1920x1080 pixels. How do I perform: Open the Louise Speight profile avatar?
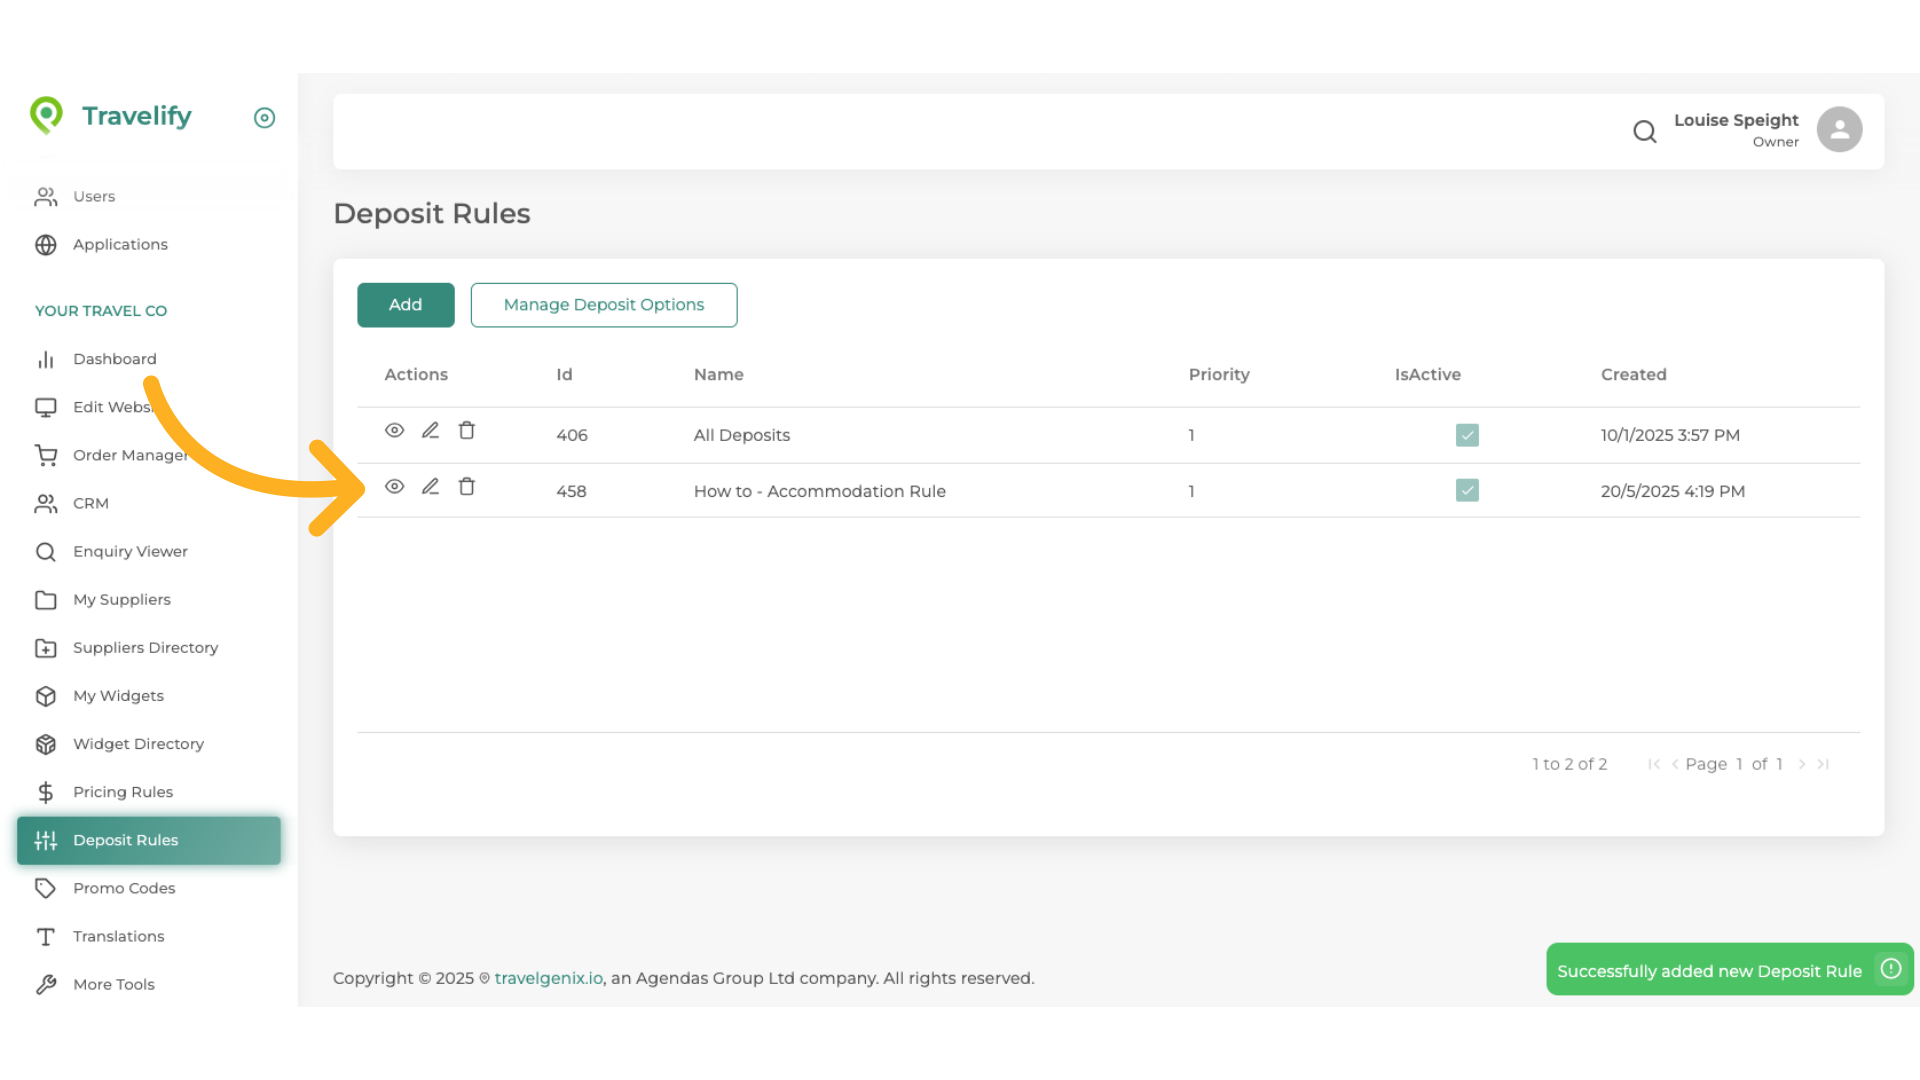pyautogui.click(x=1839, y=129)
